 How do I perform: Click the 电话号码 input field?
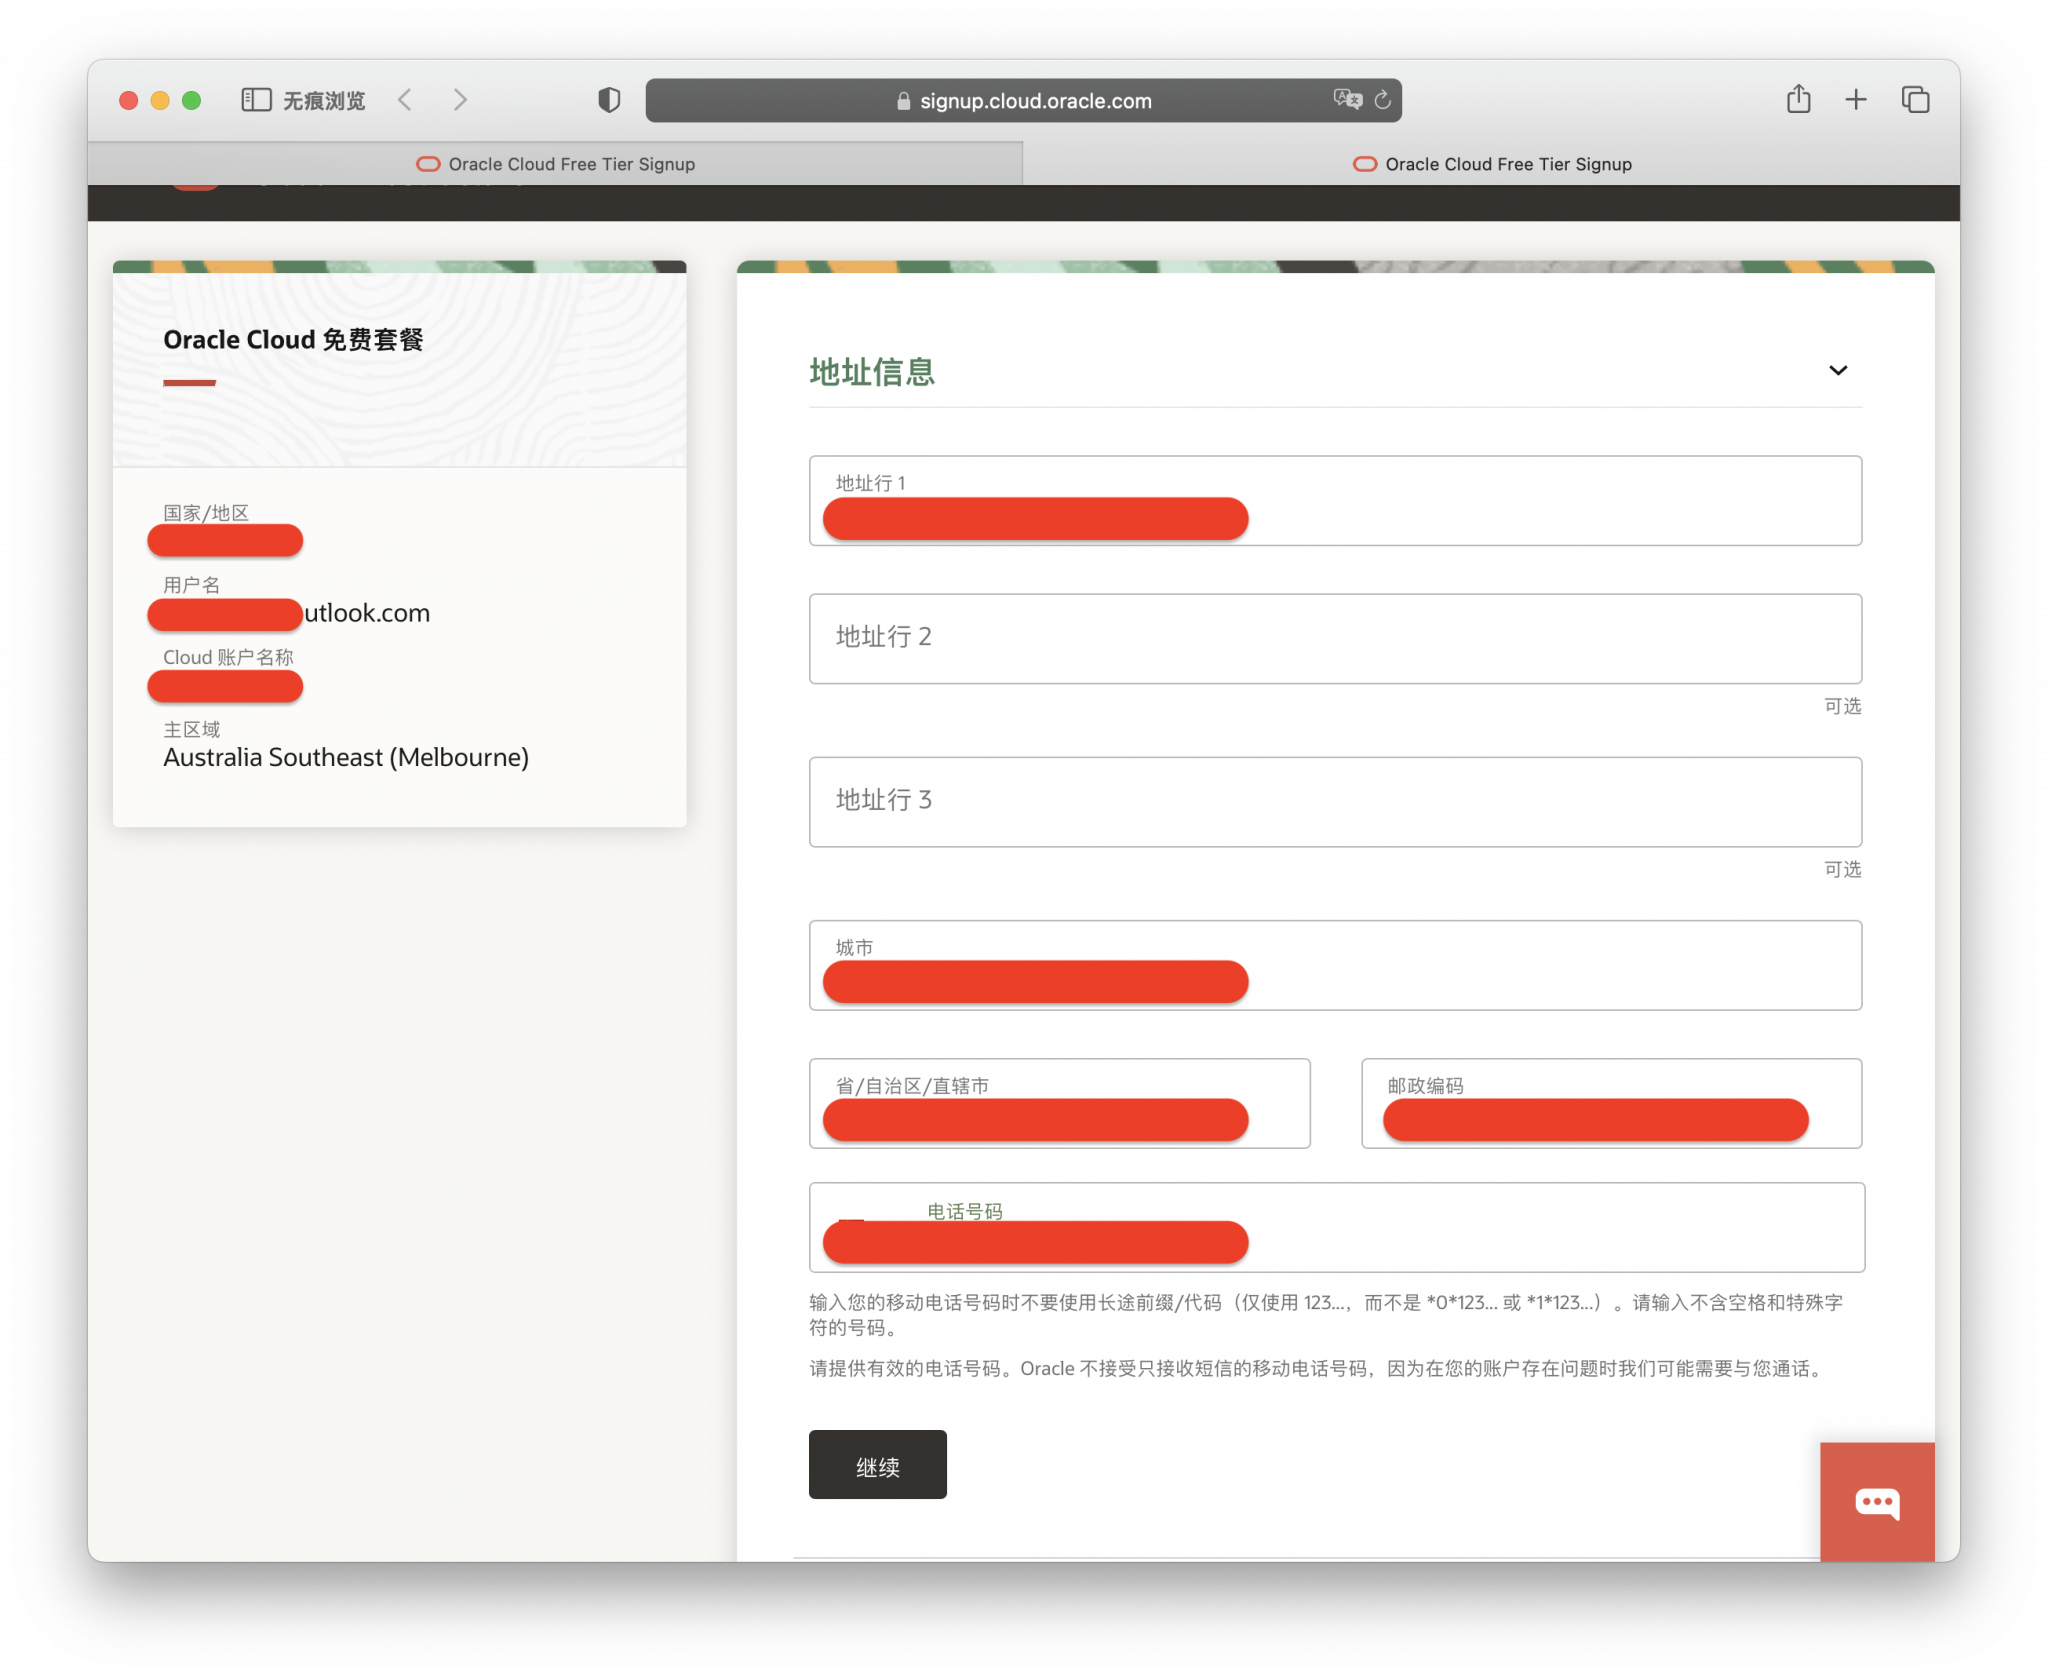pyautogui.click(x=1336, y=1228)
